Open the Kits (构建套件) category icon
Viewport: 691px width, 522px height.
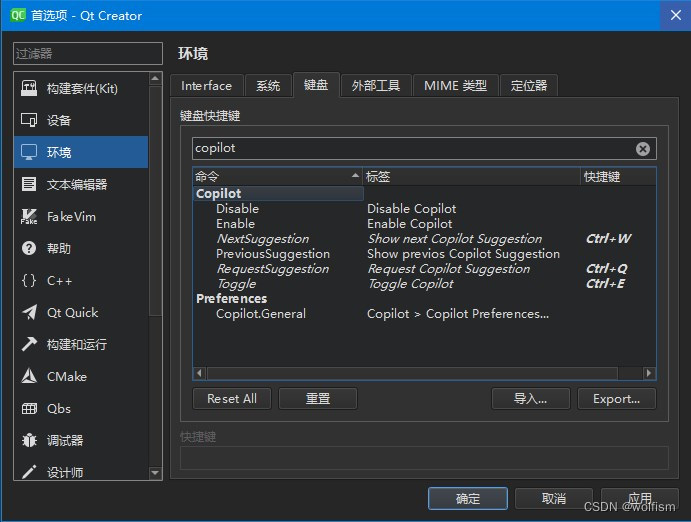(x=29, y=88)
